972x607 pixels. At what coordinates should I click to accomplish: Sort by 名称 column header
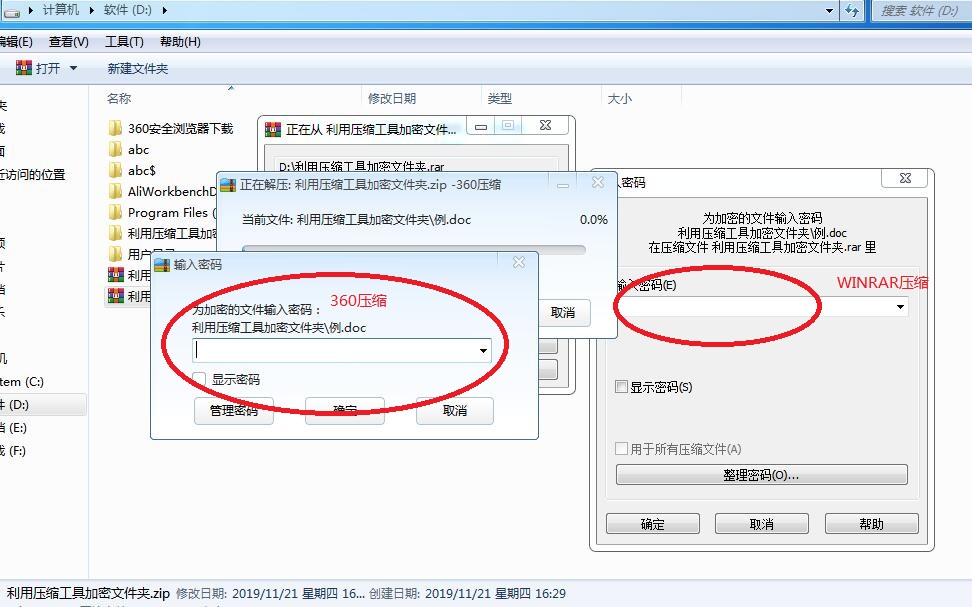click(x=119, y=99)
